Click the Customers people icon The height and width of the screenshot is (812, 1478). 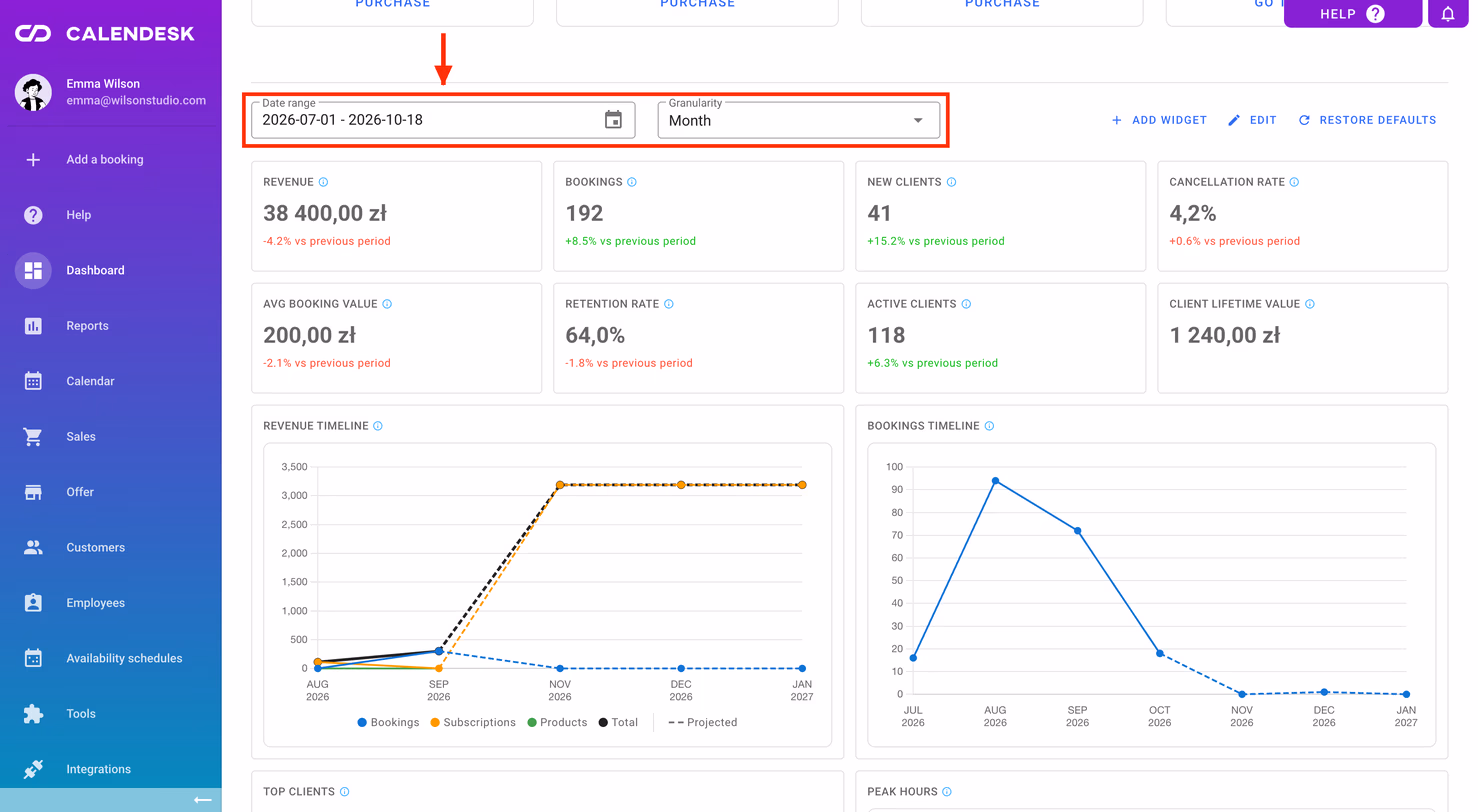[x=33, y=548]
